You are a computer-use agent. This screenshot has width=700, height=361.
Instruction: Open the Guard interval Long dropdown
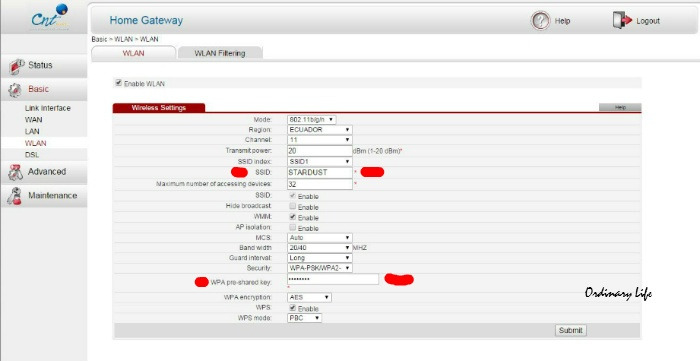click(320, 258)
